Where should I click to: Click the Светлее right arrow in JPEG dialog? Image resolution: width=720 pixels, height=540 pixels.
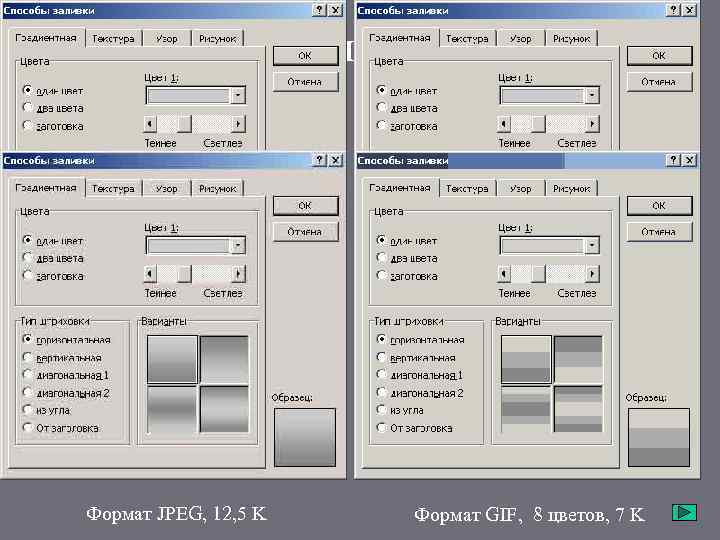[x=238, y=274]
